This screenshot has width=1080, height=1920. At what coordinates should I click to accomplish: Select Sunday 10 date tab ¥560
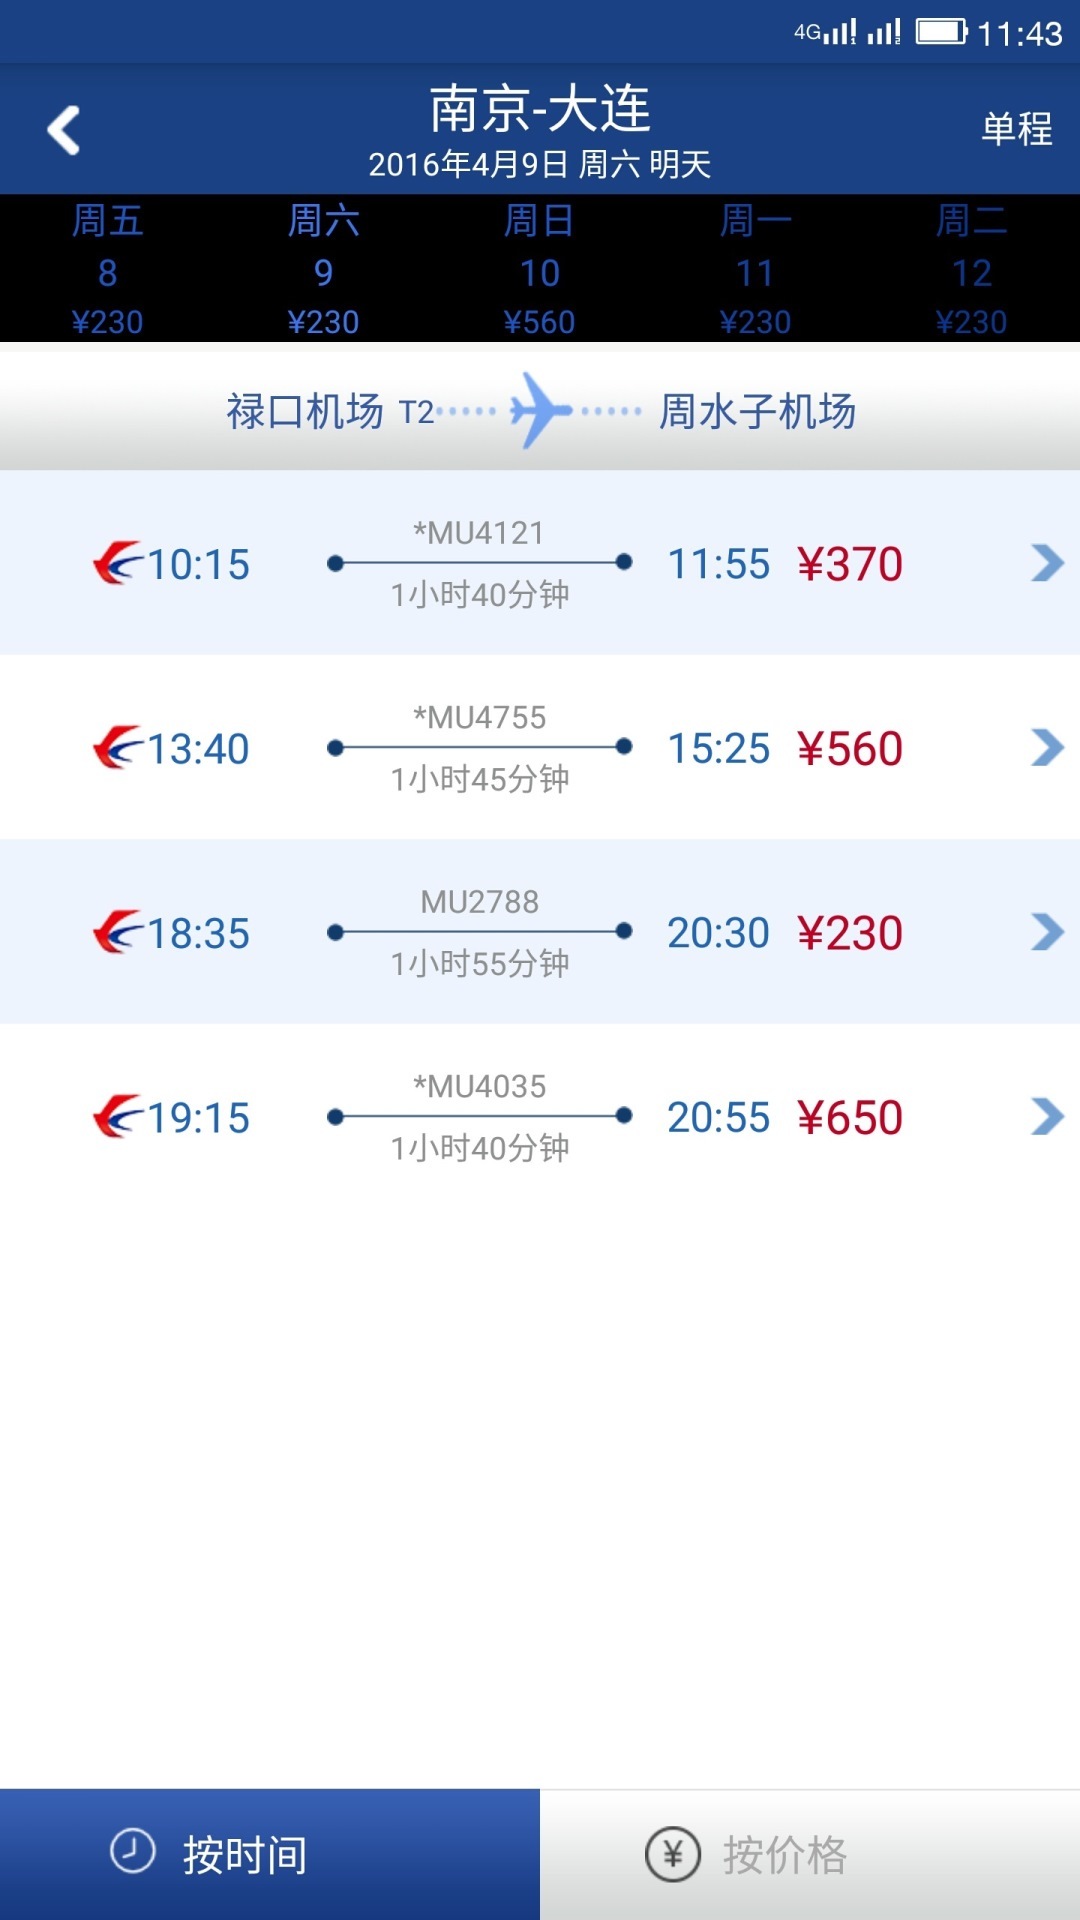pyautogui.click(x=540, y=270)
